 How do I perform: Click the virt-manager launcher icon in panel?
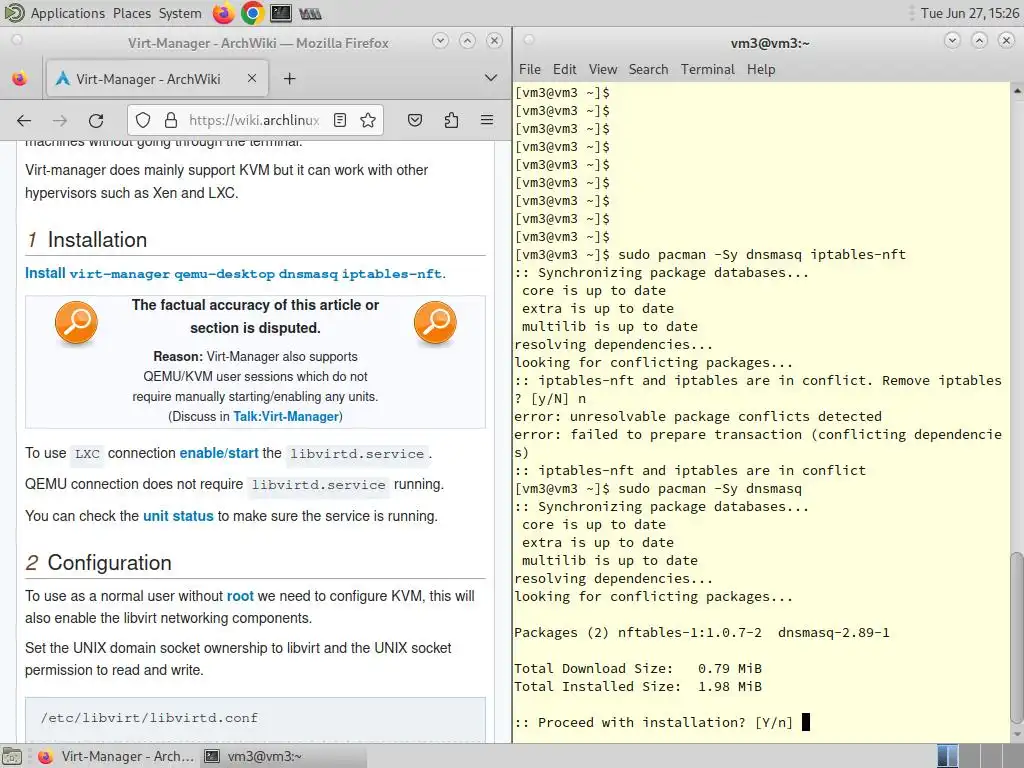(310, 13)
